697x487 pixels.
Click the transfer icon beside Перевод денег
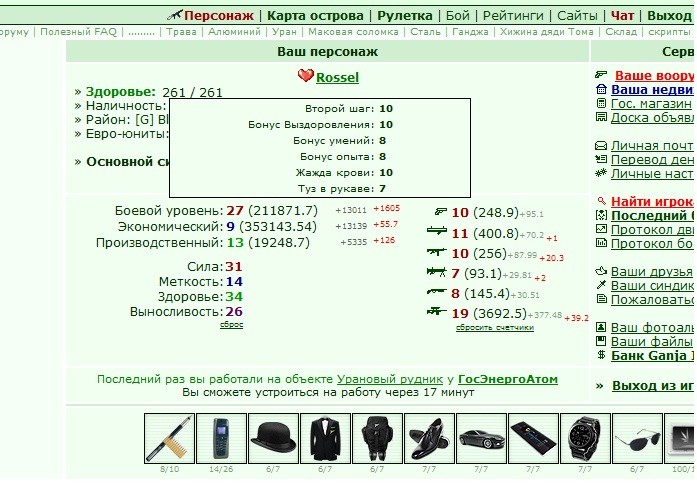tap(601, 159)
